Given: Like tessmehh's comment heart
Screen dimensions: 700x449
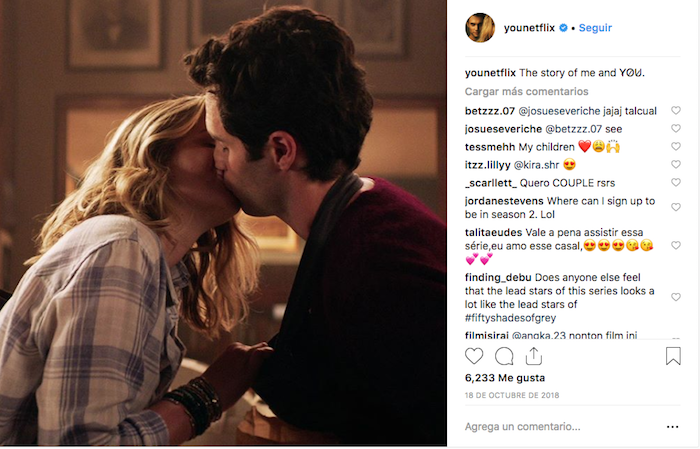Looking at the screenshot, I should [x=676, y=146].
